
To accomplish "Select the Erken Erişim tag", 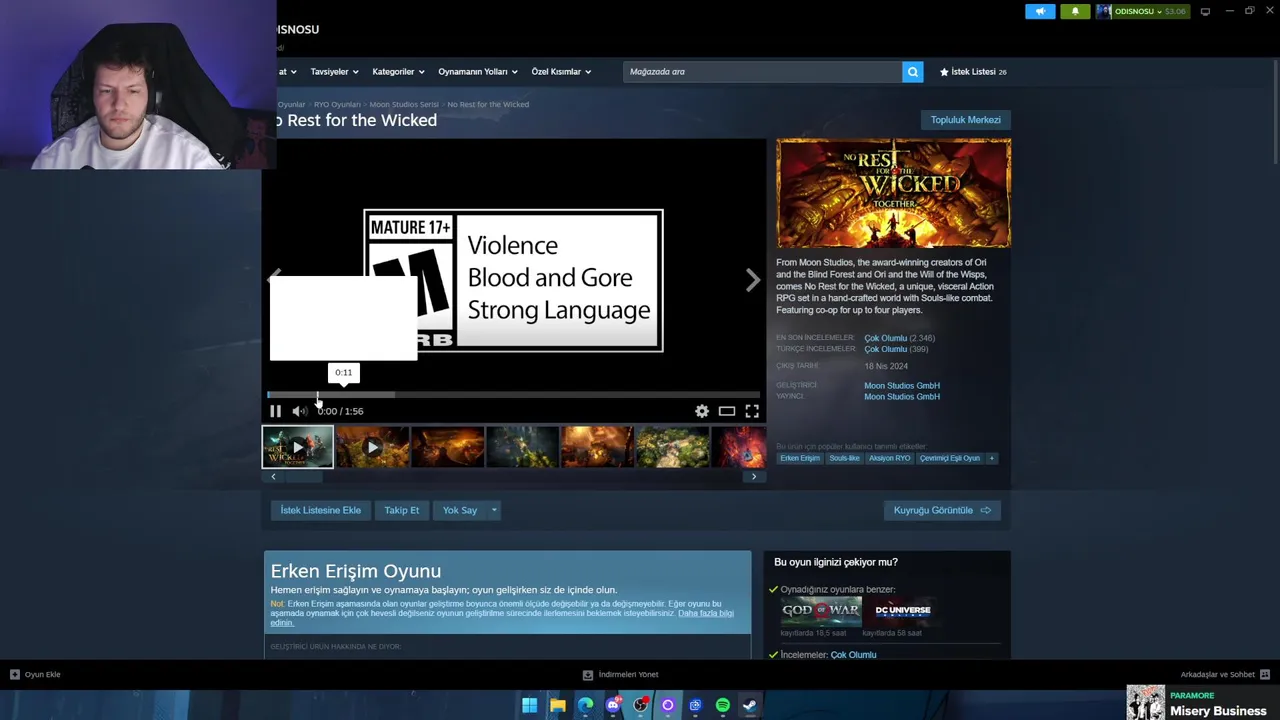I will pyautogui.click(x=800, y=458).
